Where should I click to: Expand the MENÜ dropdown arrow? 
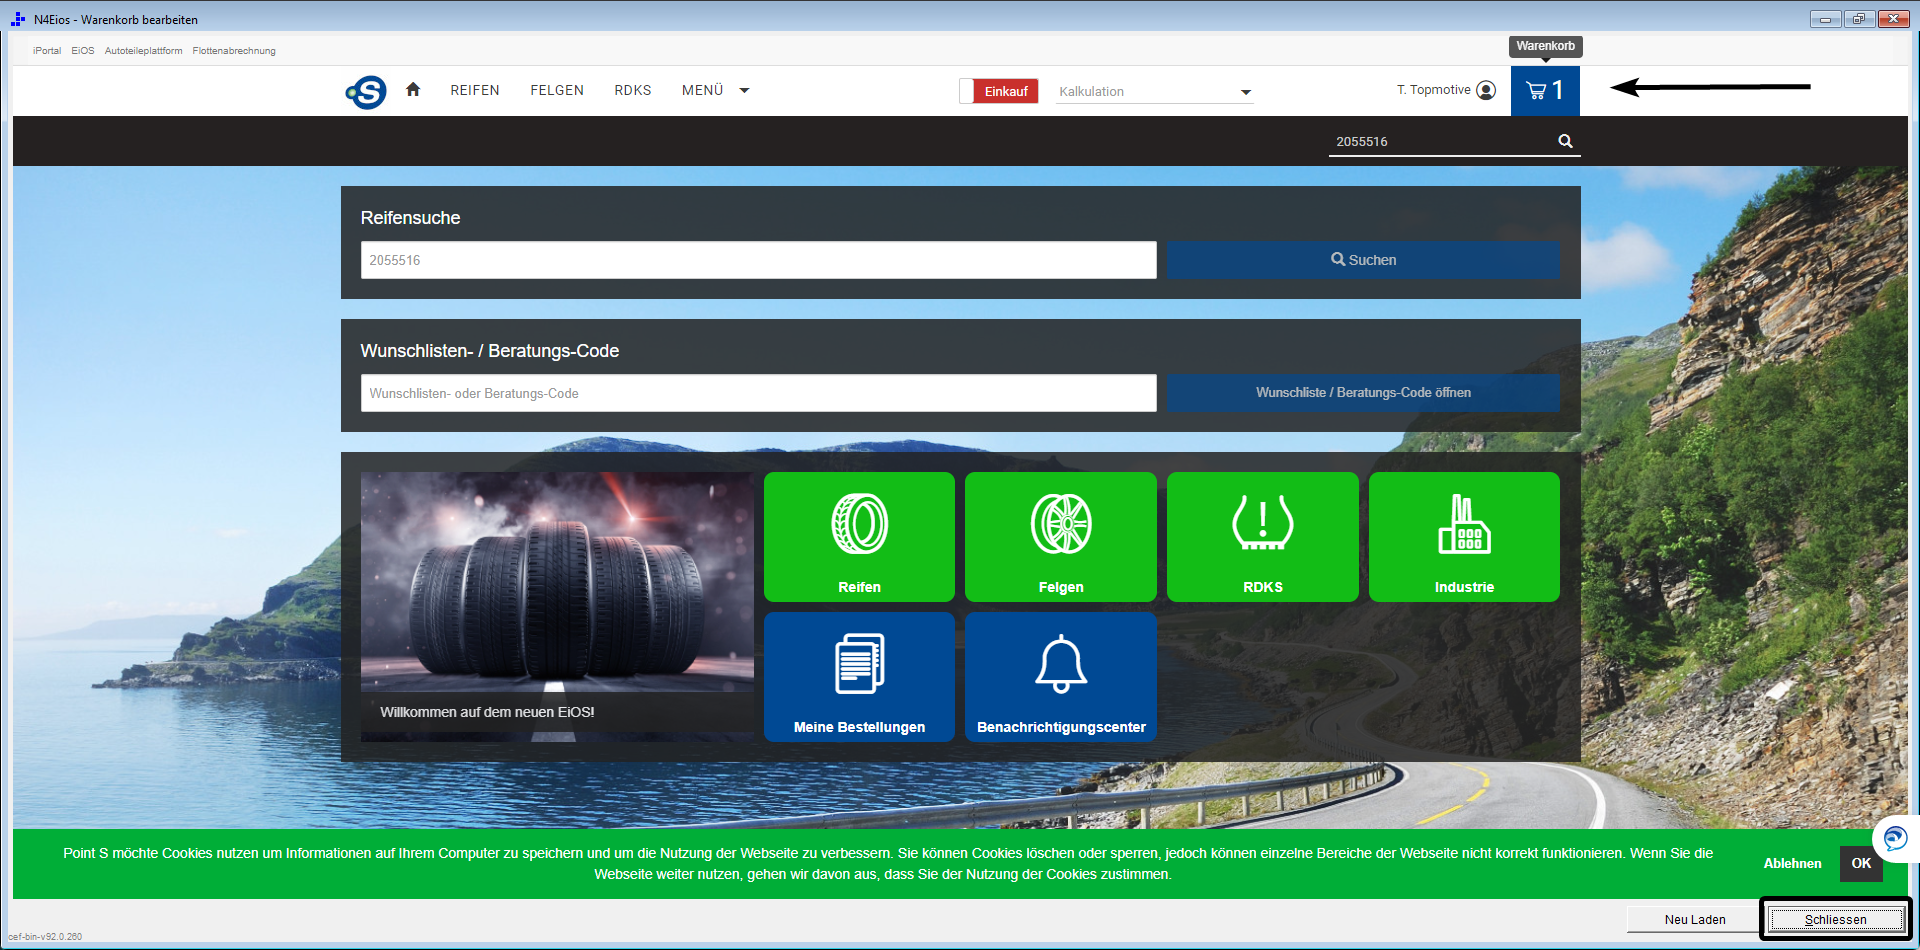coord(744,91)
